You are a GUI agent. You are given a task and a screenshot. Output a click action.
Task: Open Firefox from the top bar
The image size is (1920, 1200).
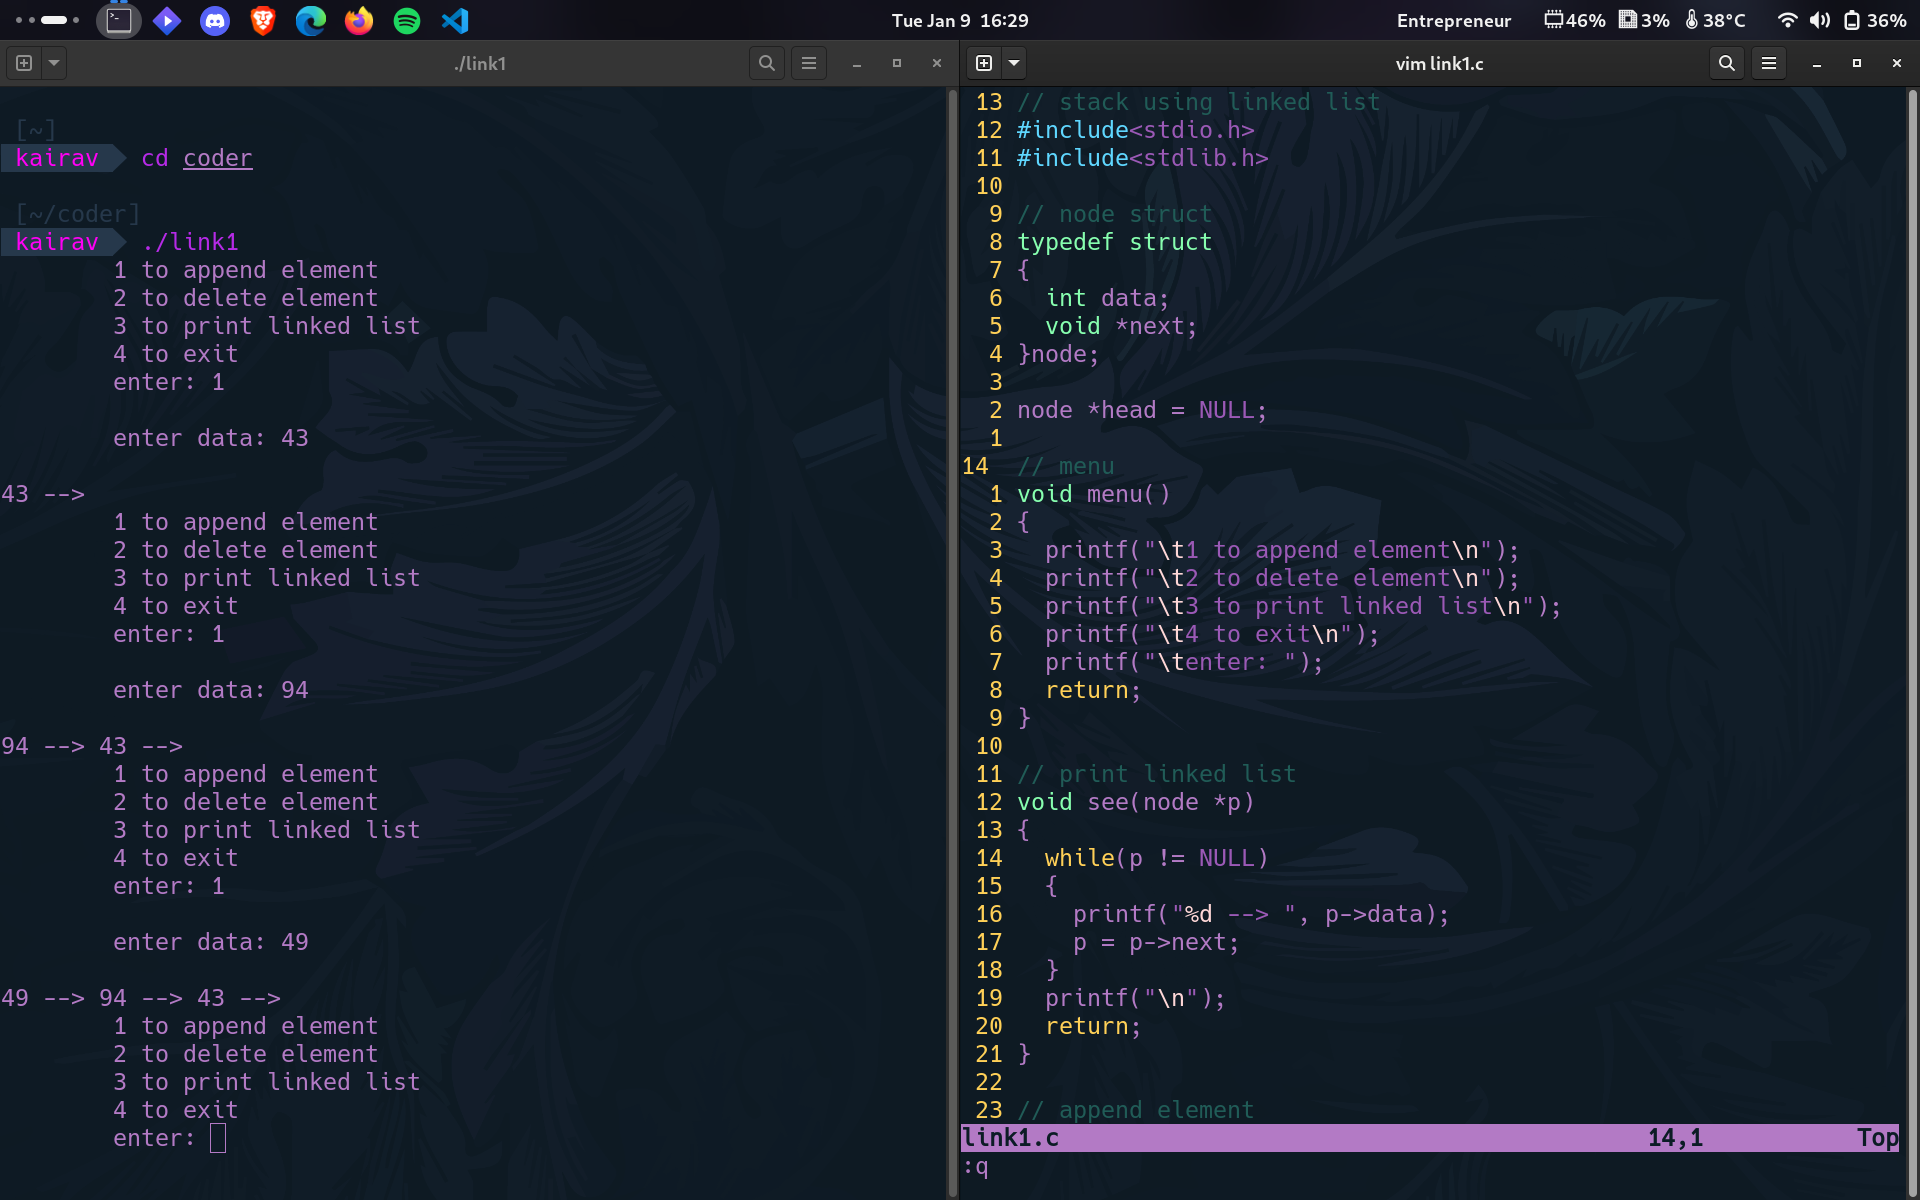point(359,20)
